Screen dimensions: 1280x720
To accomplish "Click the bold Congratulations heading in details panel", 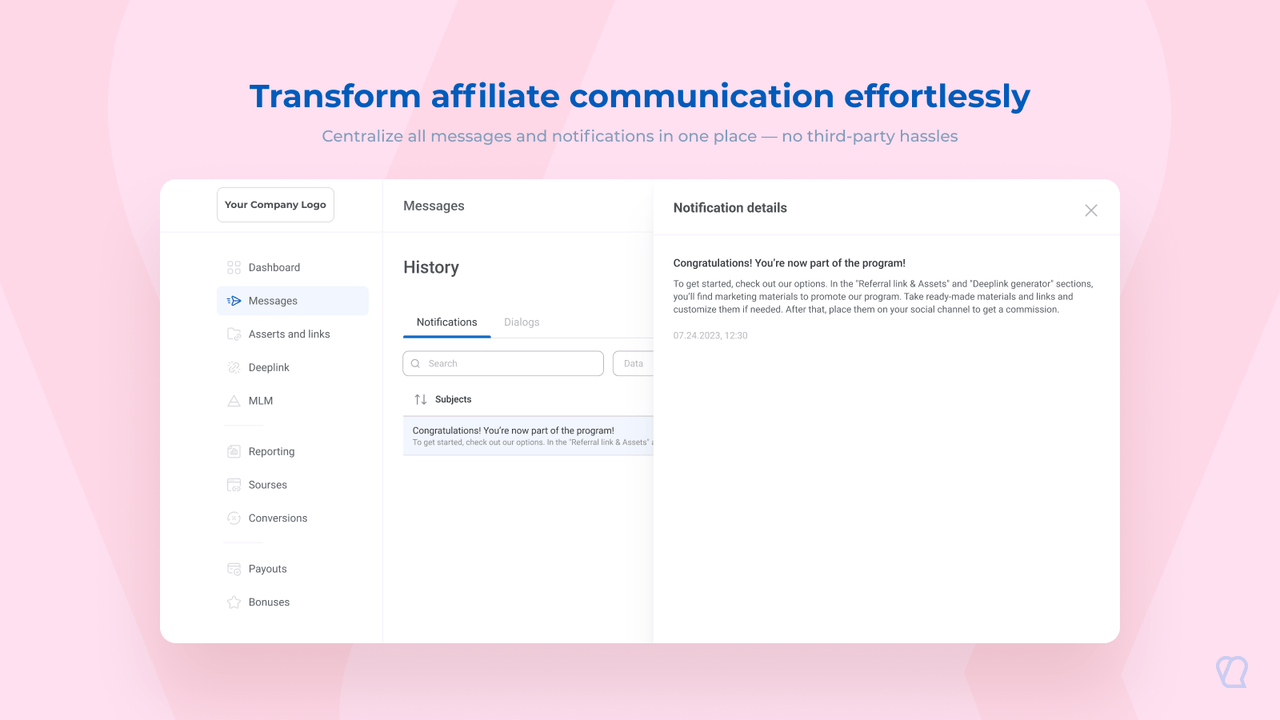I will click(x=789, y=263).
